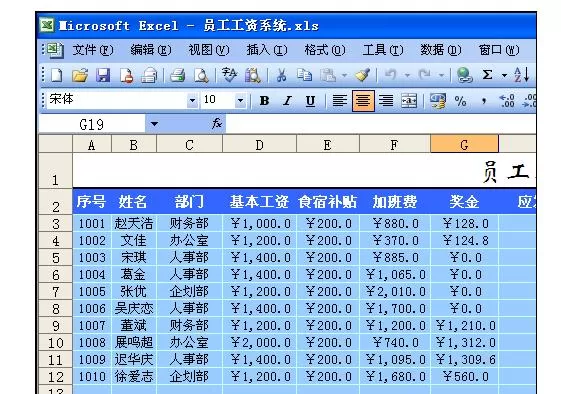This screenshot has height=394, width=561.
Task: Click the Insert Function fx icon
Action: (x=217, y=124)
